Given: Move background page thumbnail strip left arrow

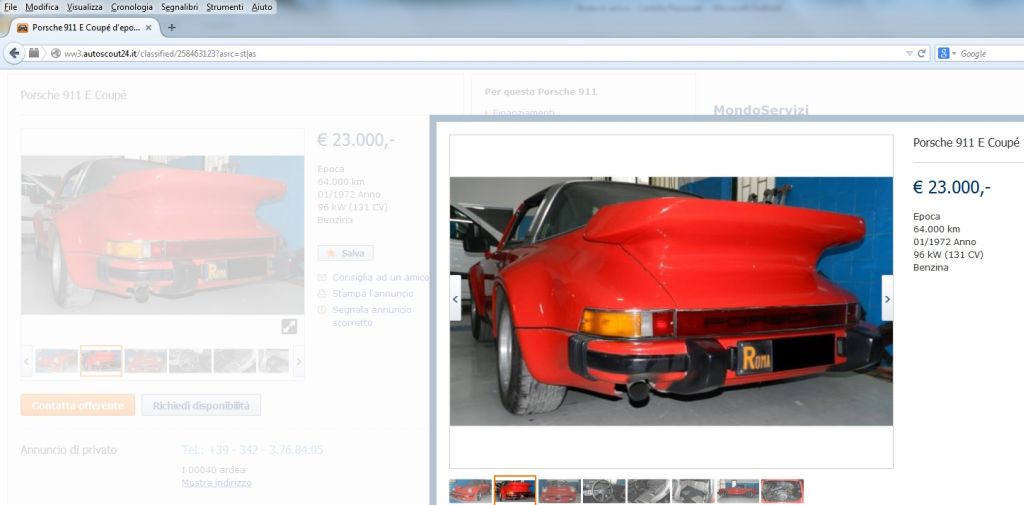Looking at the screenshot, I should (27, 361).
